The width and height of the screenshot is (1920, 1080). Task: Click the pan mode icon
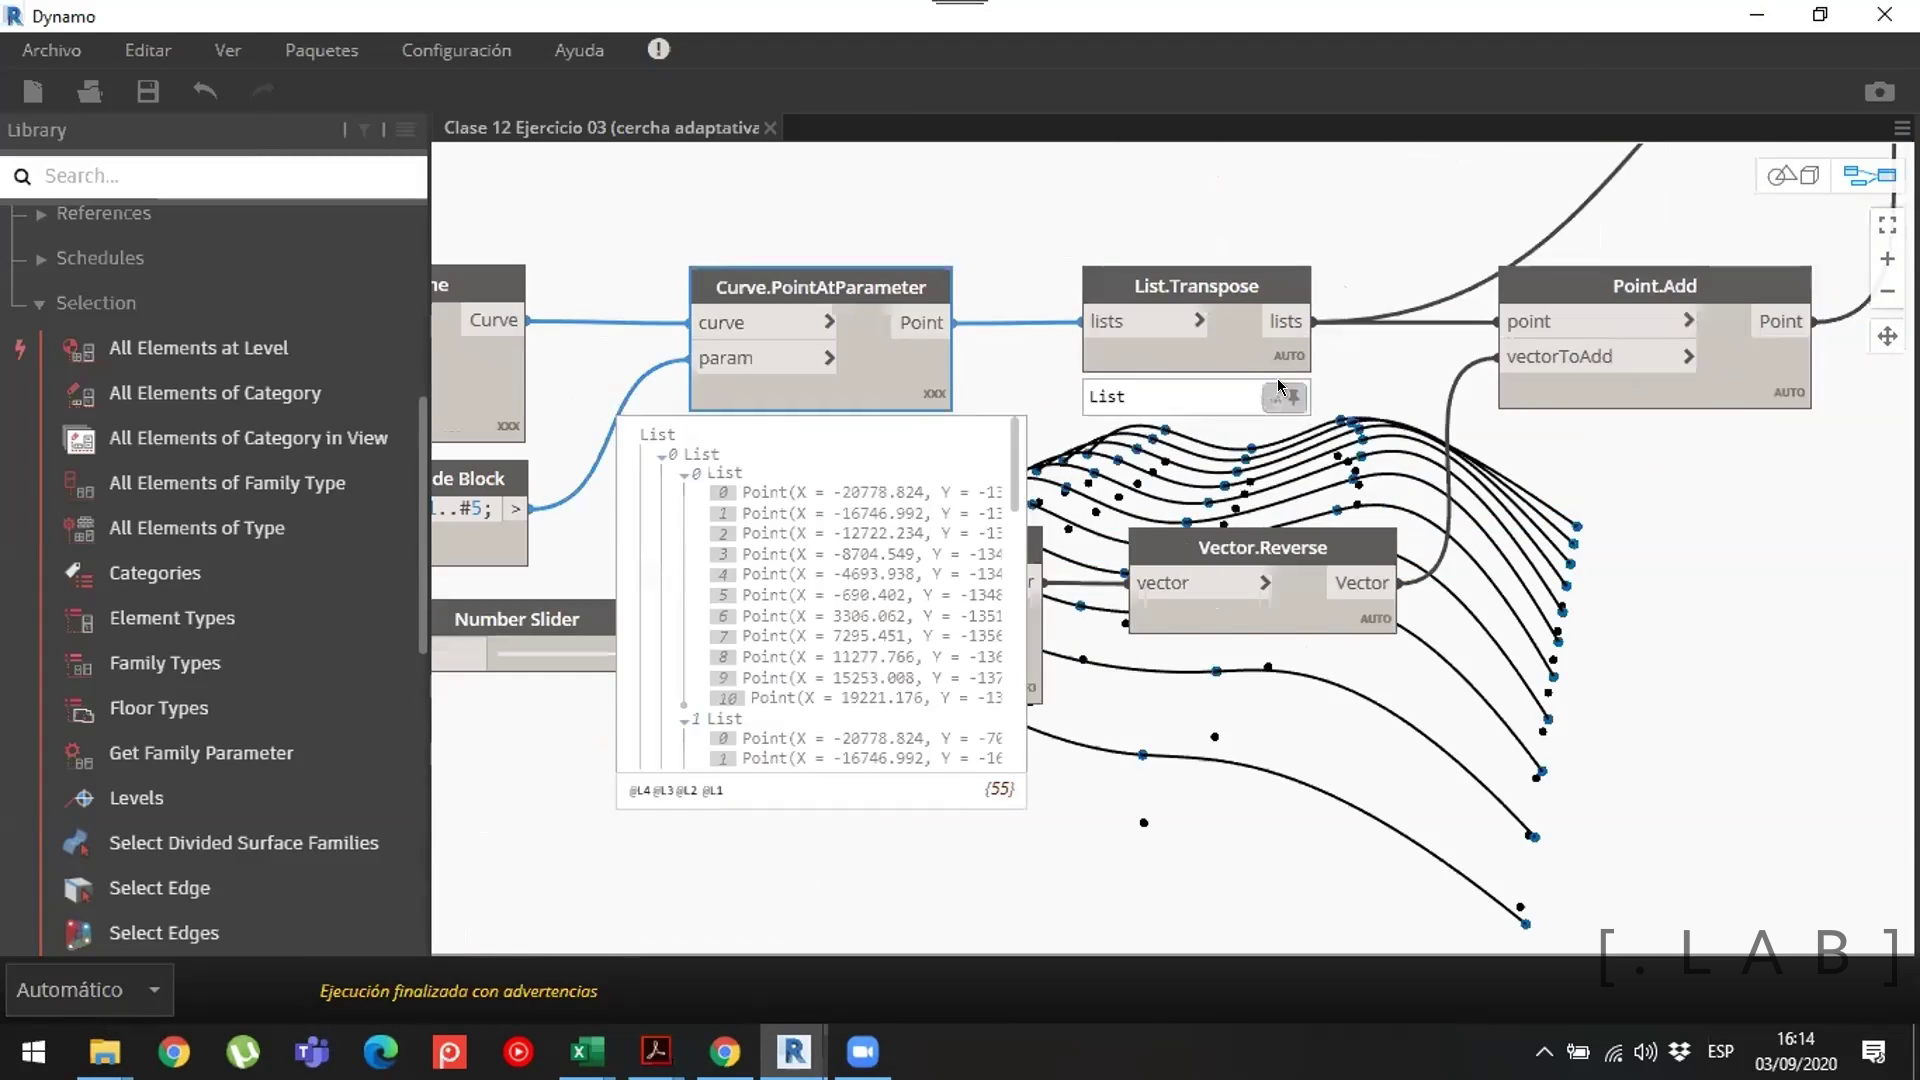tap(1887, 336)
